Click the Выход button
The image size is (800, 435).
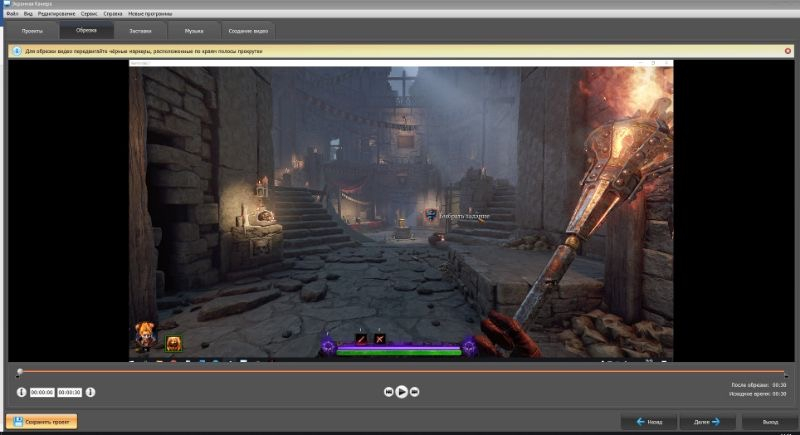[770, 422]
